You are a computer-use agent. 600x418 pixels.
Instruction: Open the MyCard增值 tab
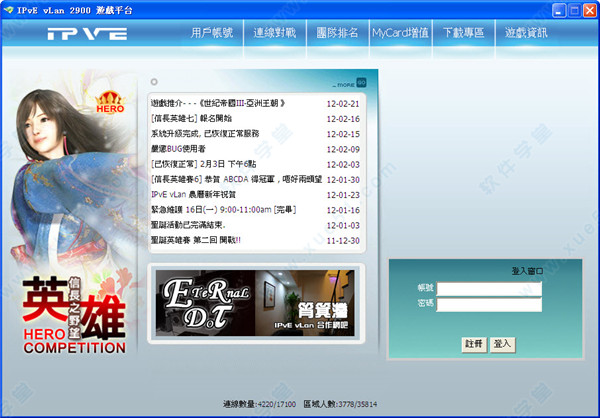(400, 33)
